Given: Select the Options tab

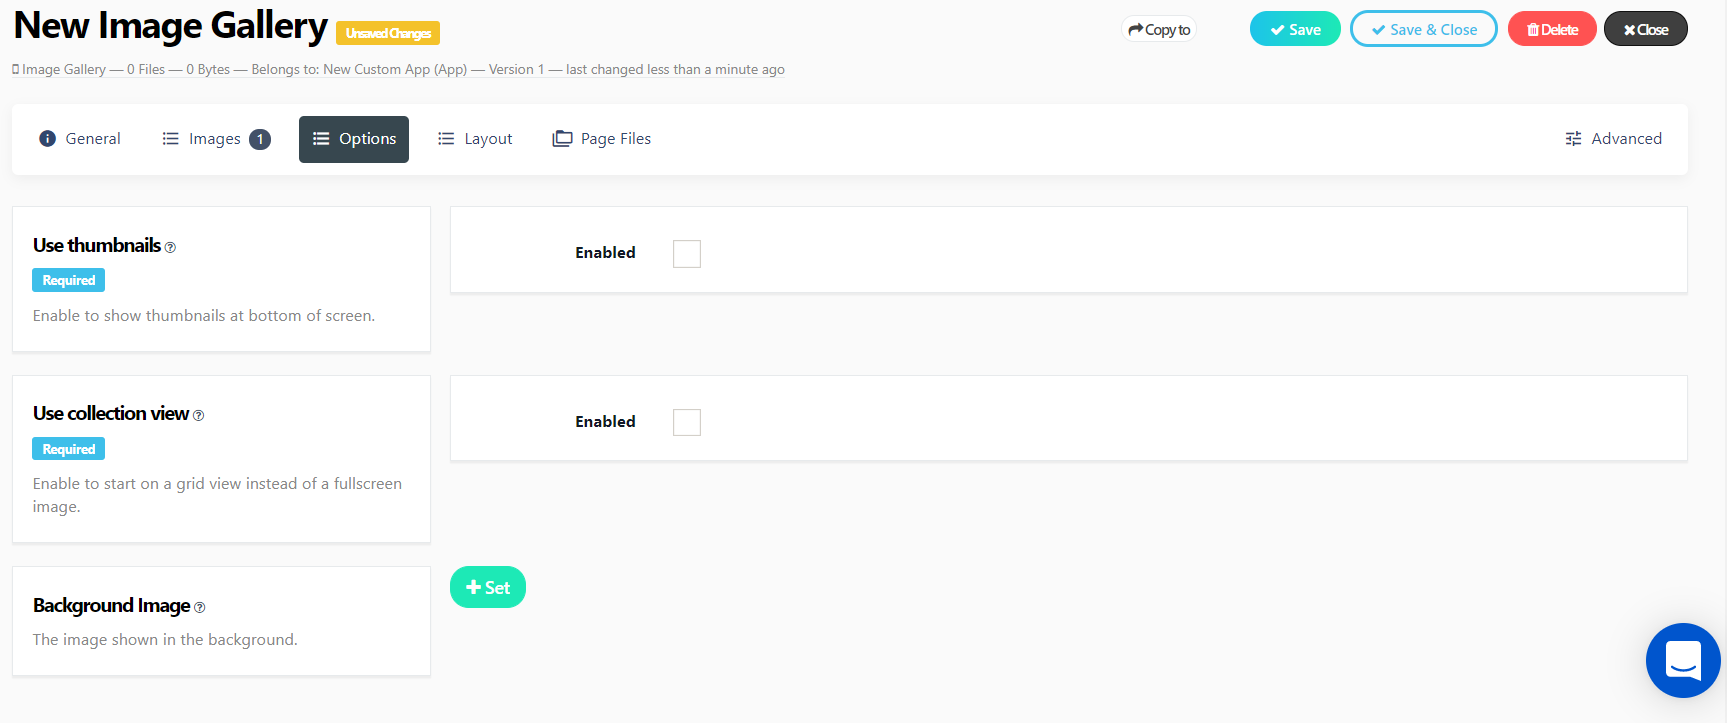Looking at the screenshot, I should pyautogui.click(x=354, y=139).
